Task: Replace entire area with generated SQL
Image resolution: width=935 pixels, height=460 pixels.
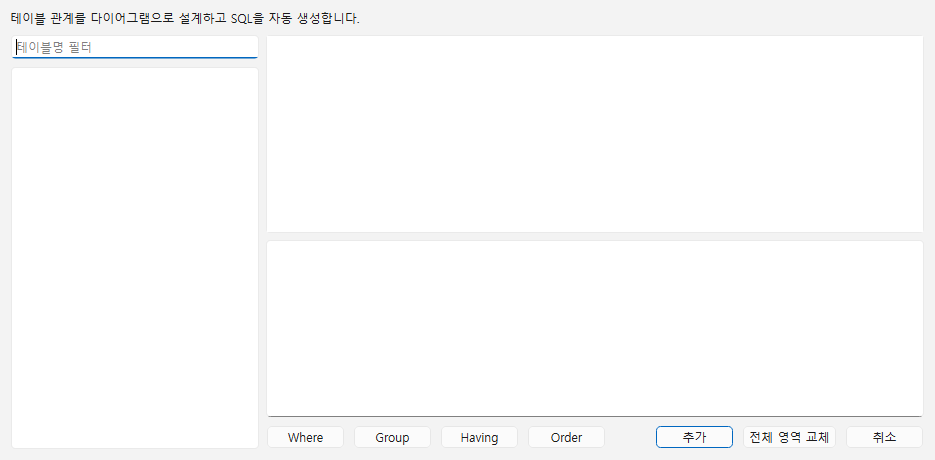Action: [x=790, y=437]
